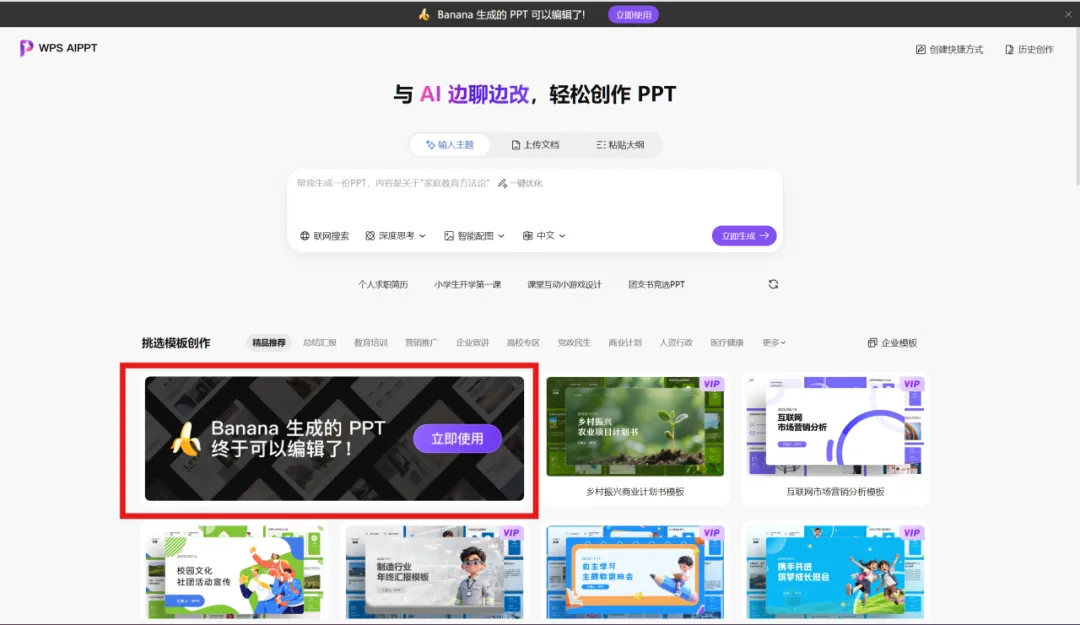The height and width of the screenshot is (625, 1080).
Task: Open the 中文 language dropdown
Action: coord(544,236)
